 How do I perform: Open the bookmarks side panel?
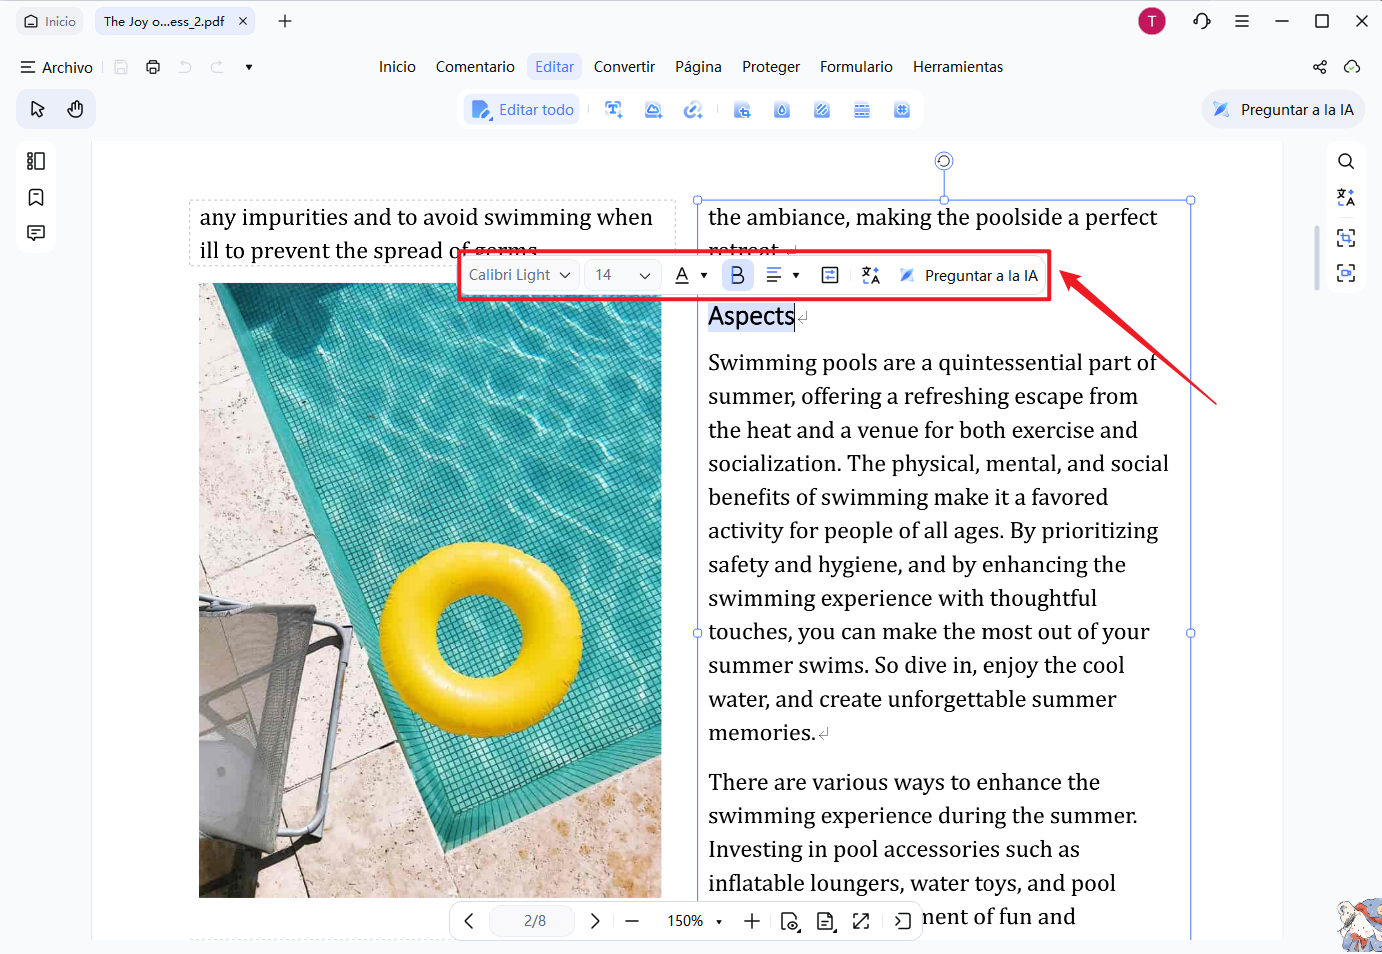(36, 197)
